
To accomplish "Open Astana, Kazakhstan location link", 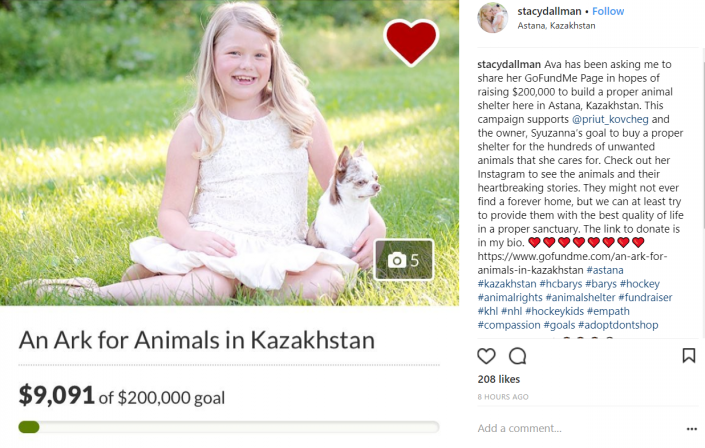I will pyautogui.click(x=557, y=26).
